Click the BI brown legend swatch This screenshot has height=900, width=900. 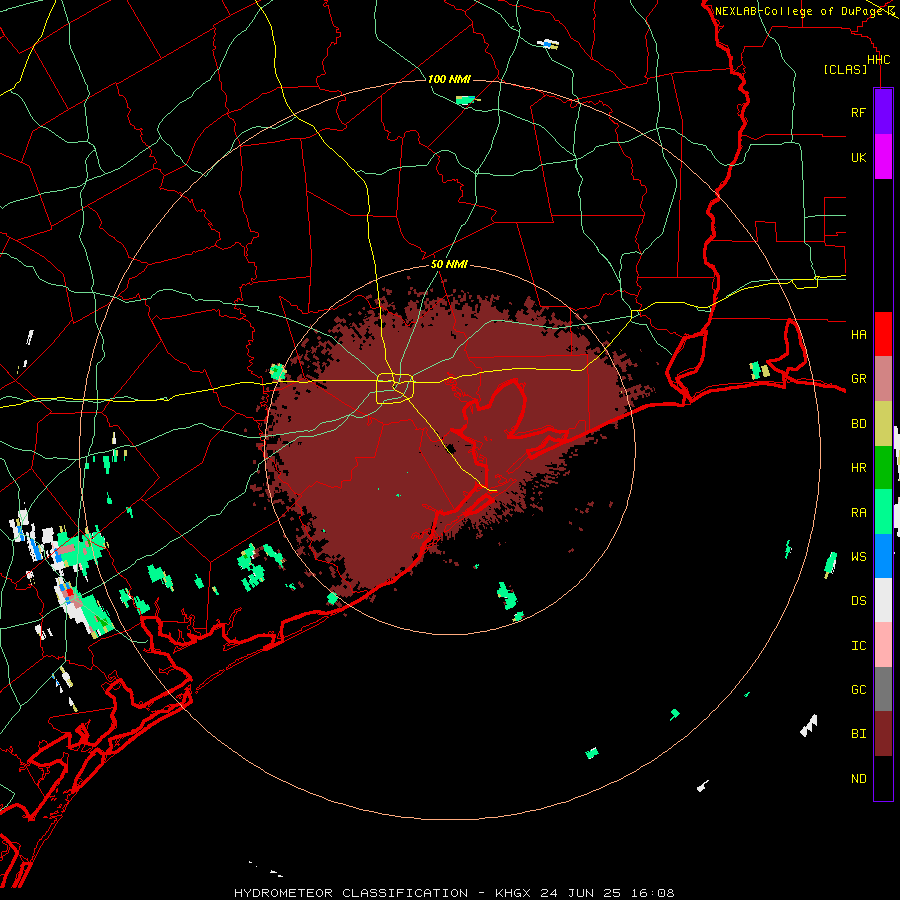[x=883, y=734]
